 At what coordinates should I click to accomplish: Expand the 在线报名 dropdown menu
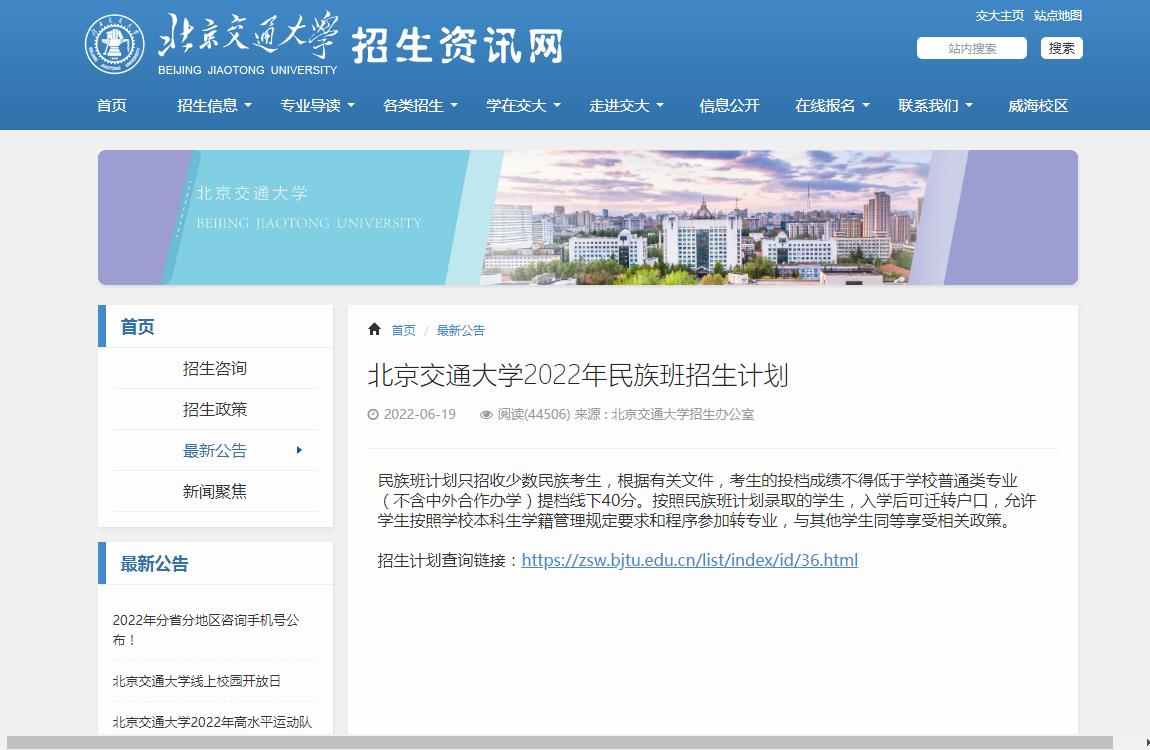coord(832,106)
